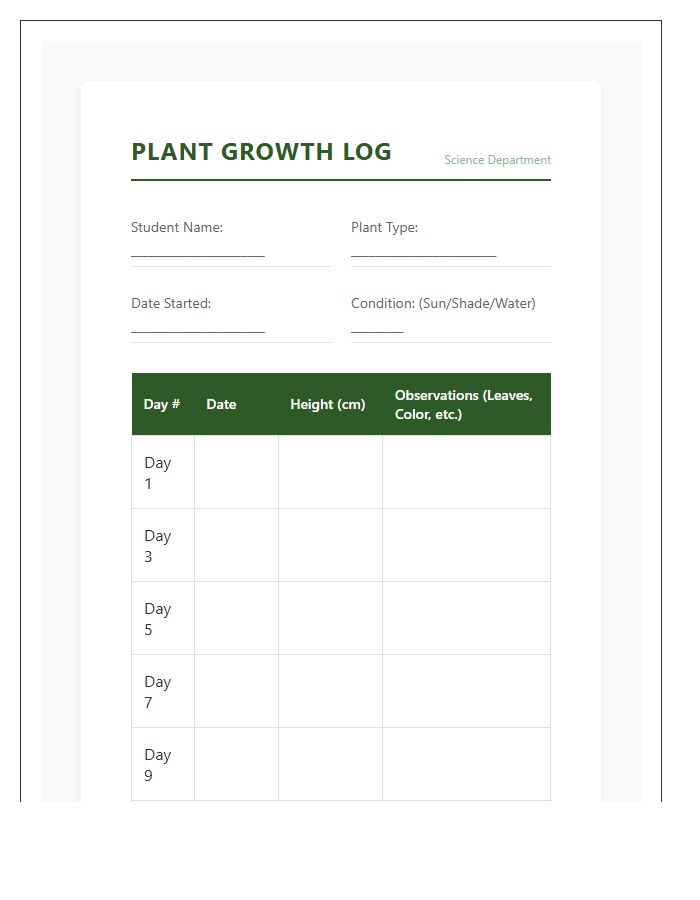
Task: Click the Observations cell for Day 3
Action: pyautogui.click(x=466, y=545)
